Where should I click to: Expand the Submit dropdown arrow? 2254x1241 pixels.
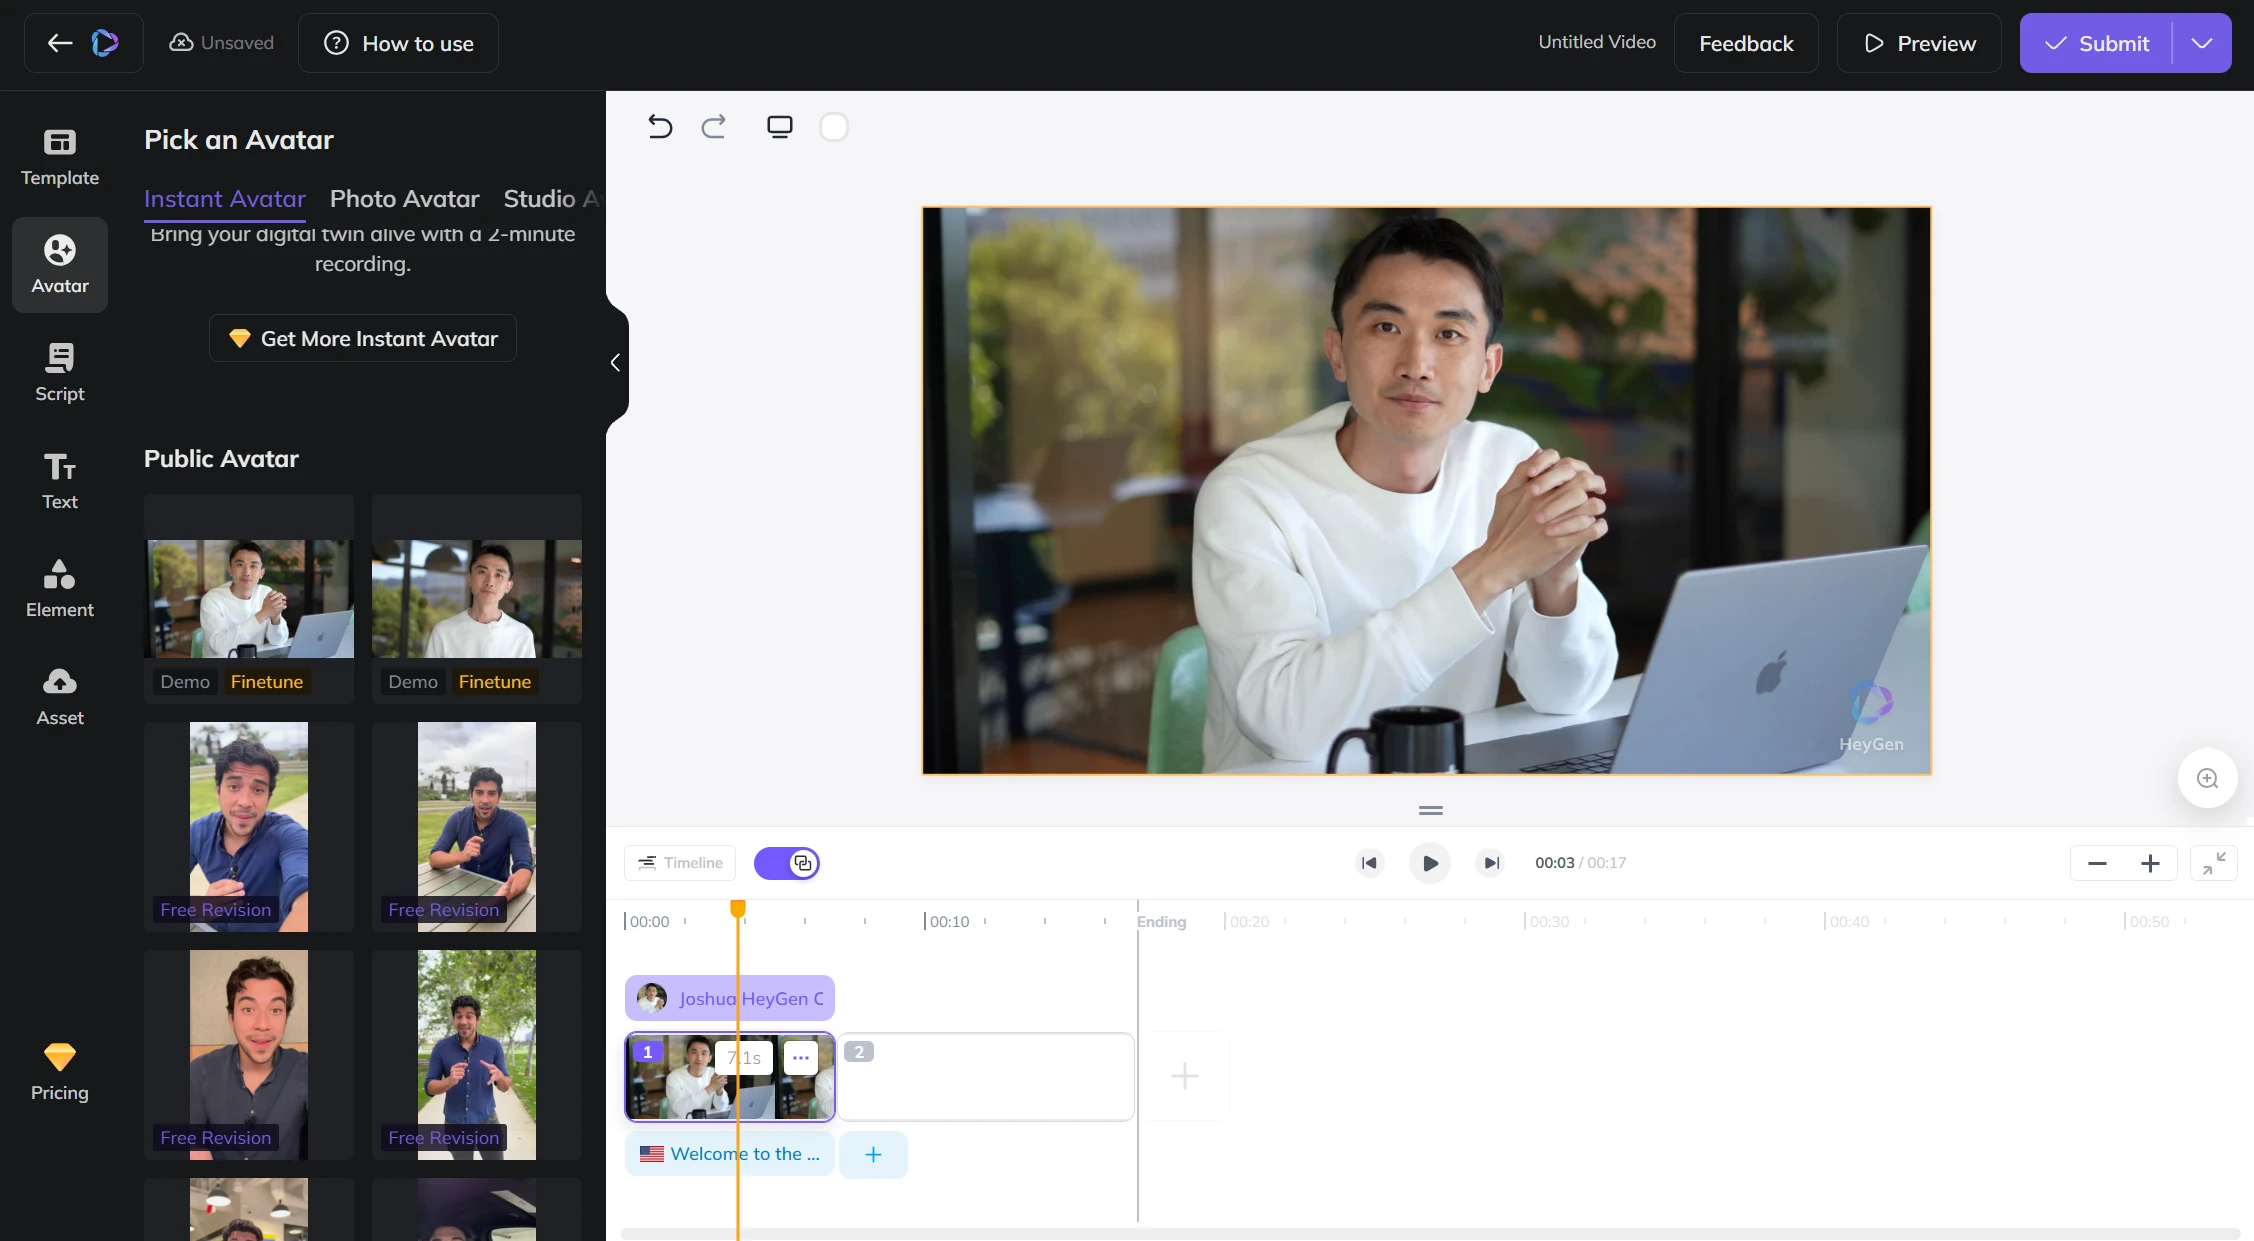pos(2201,43)
